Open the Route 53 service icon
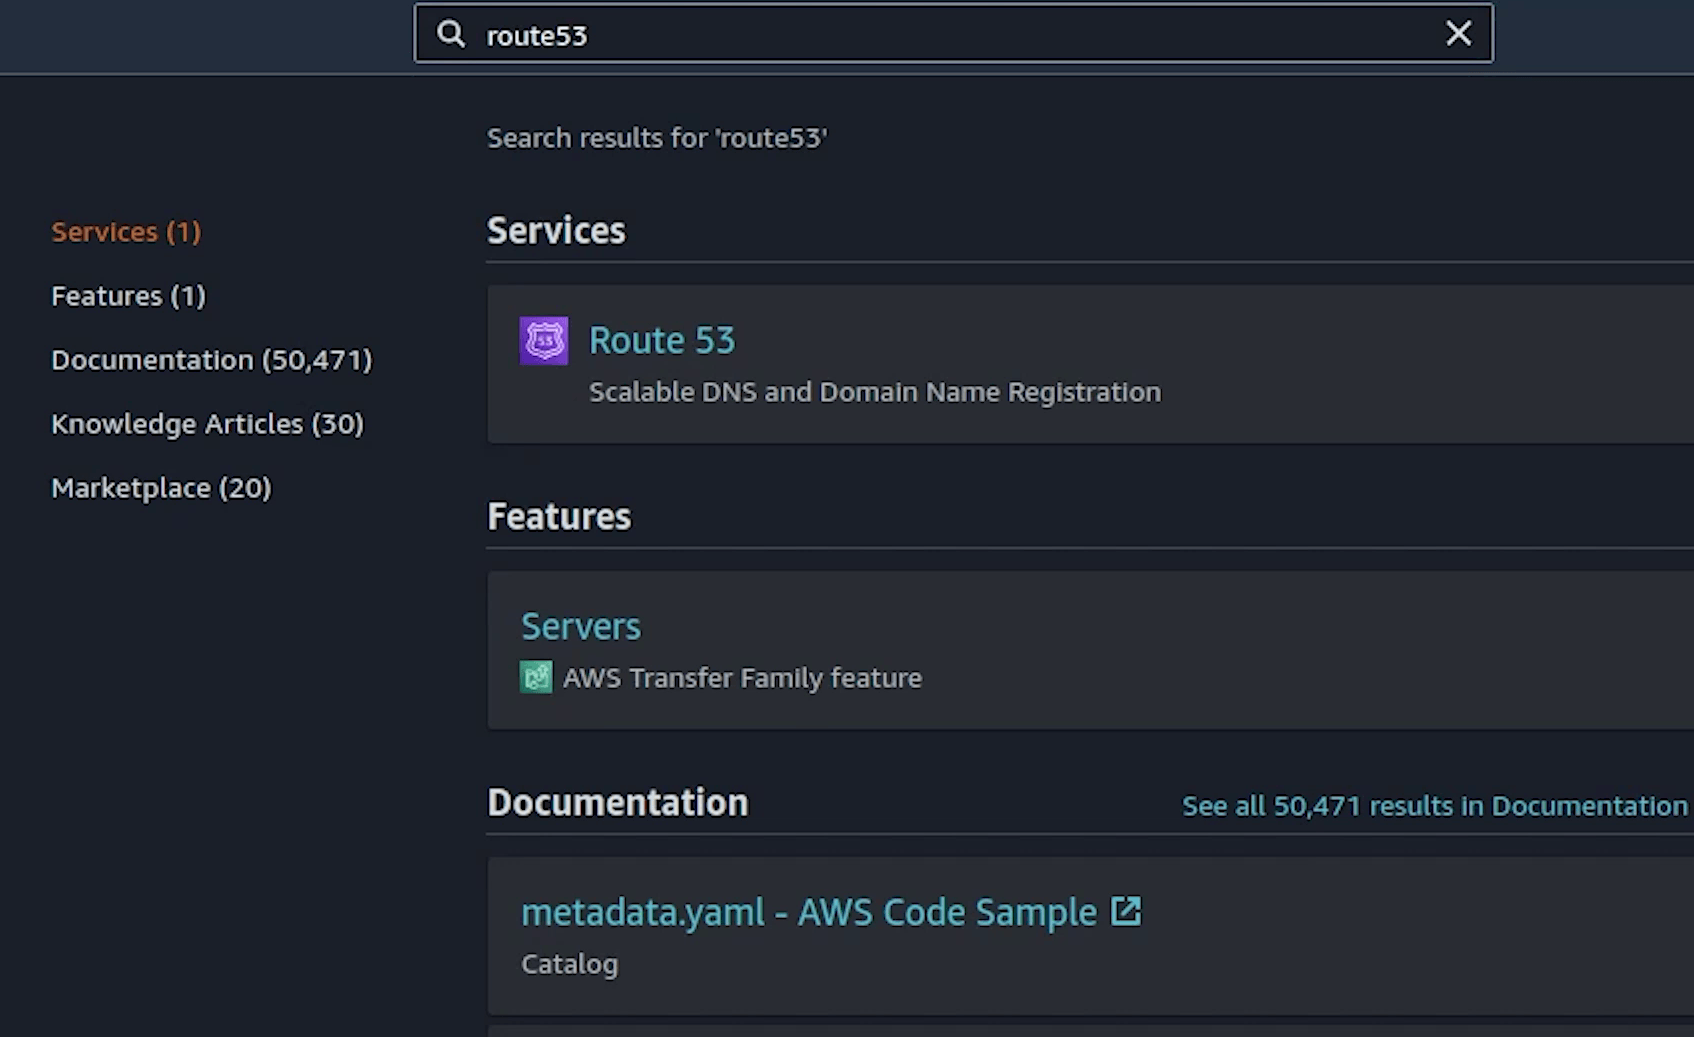The height and width of the screenshot is (1037, 1694). point(544,341)
